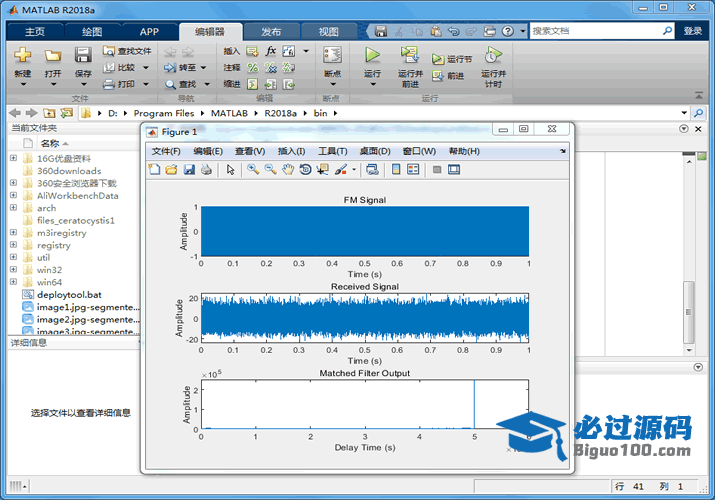Viewport: 715px width, 500px height.
Task: Switch to the 视图 ribbon tab
Action: pos(328,31)
